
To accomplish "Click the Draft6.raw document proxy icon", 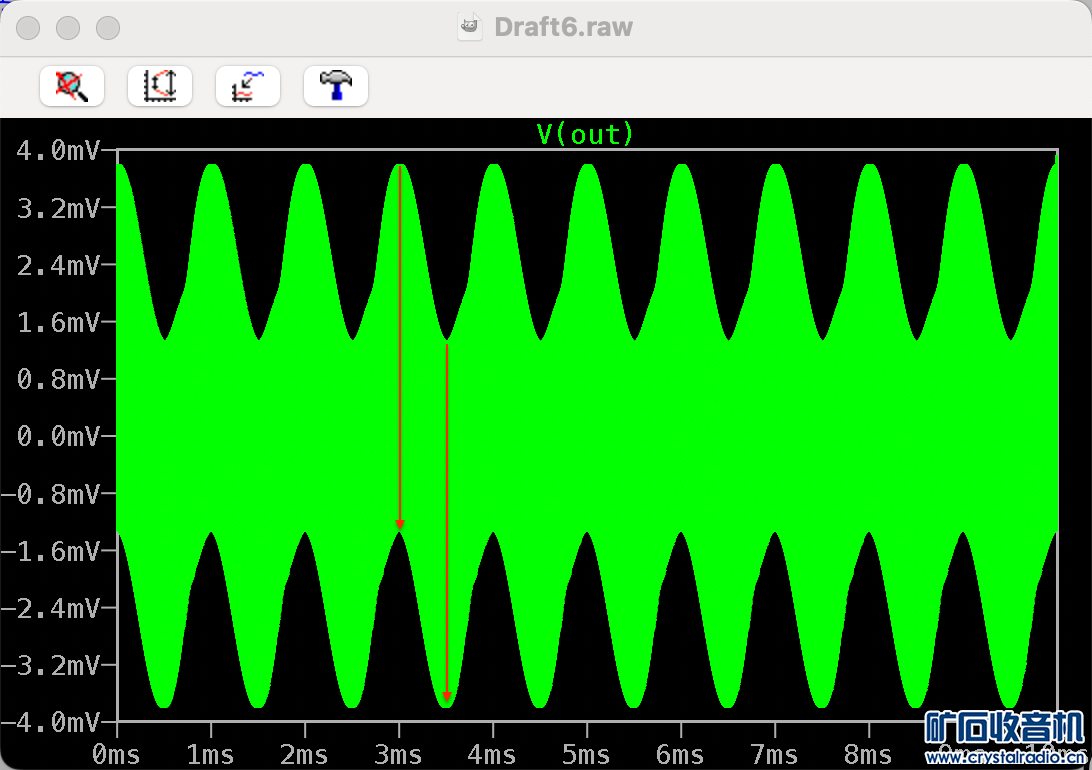I will click(471, 27).
